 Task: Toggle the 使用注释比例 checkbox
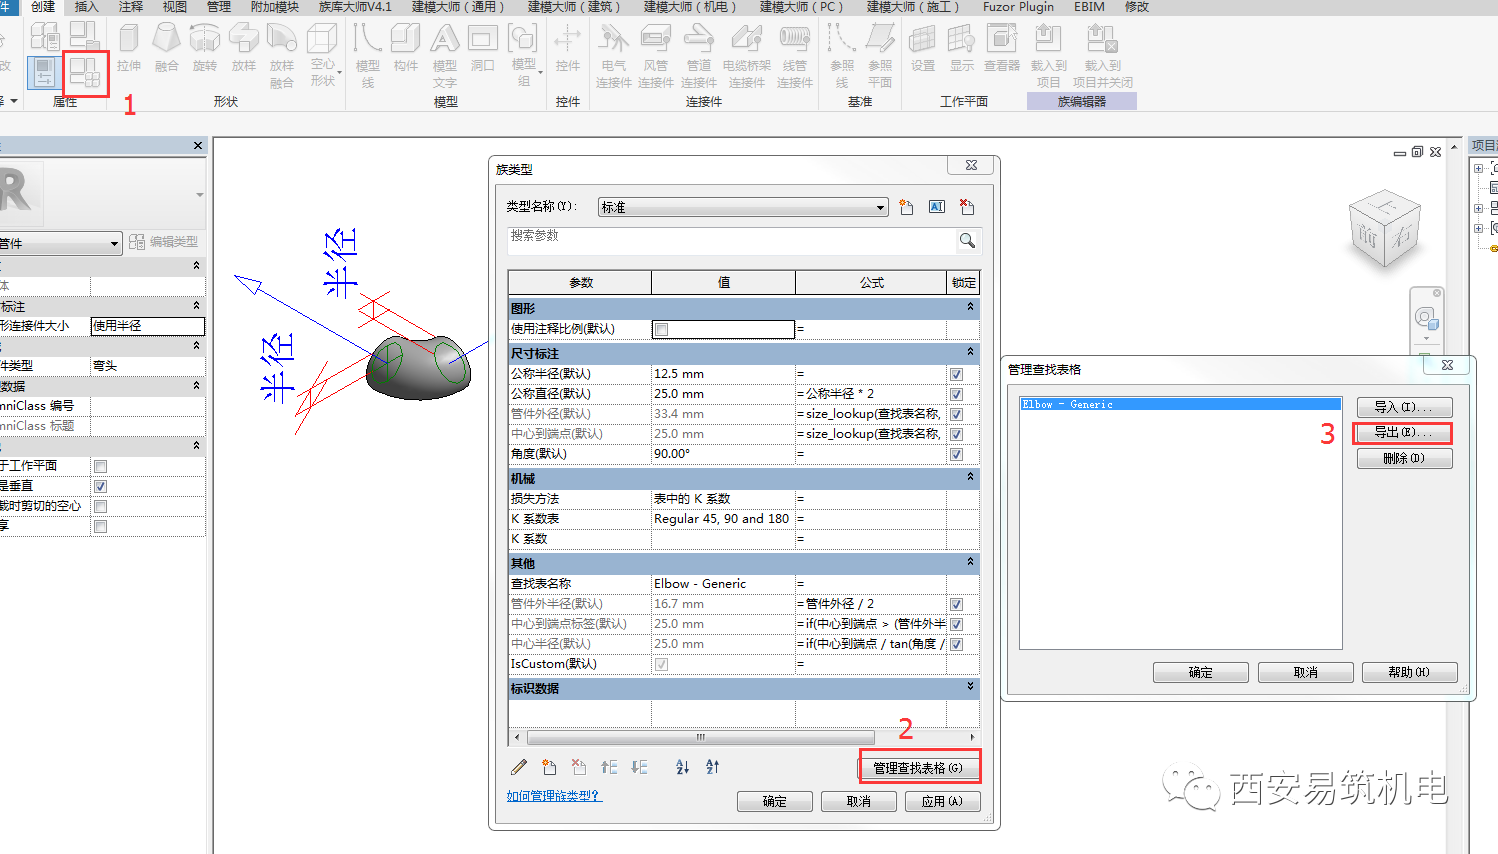point(661,329)
